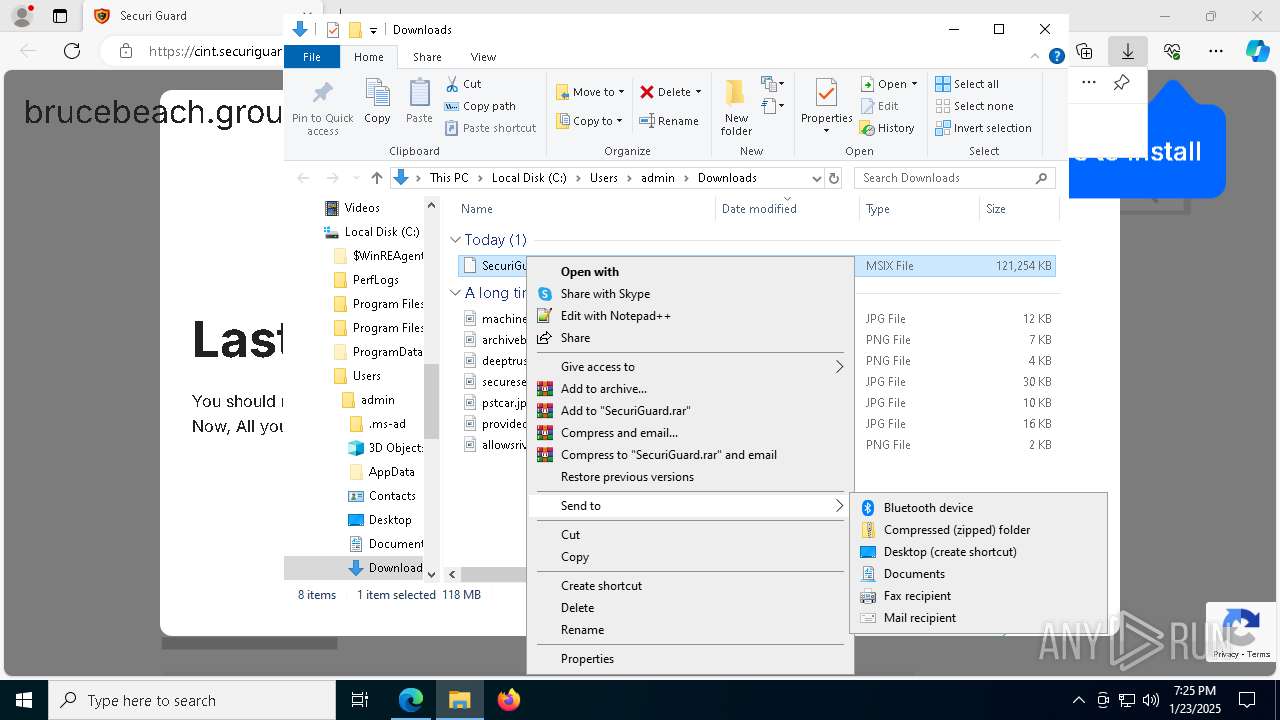Send to Desktop (create shortcut)
Screen dimensions: 1280x720
coord(978,552)
